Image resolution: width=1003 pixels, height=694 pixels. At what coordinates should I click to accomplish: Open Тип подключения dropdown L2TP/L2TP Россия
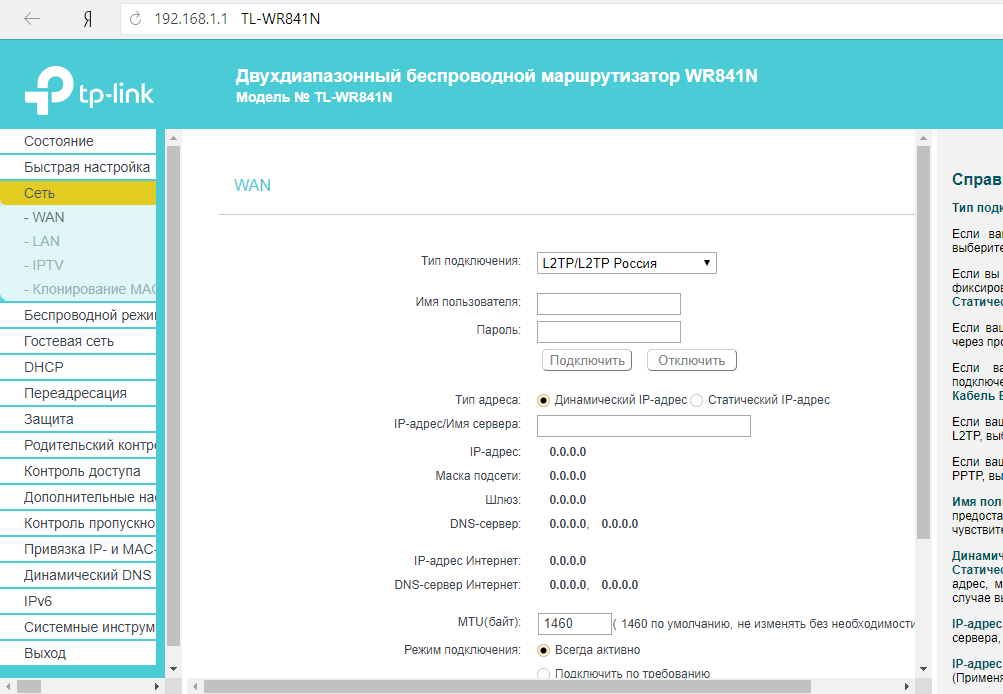click(x=626, y=263)
